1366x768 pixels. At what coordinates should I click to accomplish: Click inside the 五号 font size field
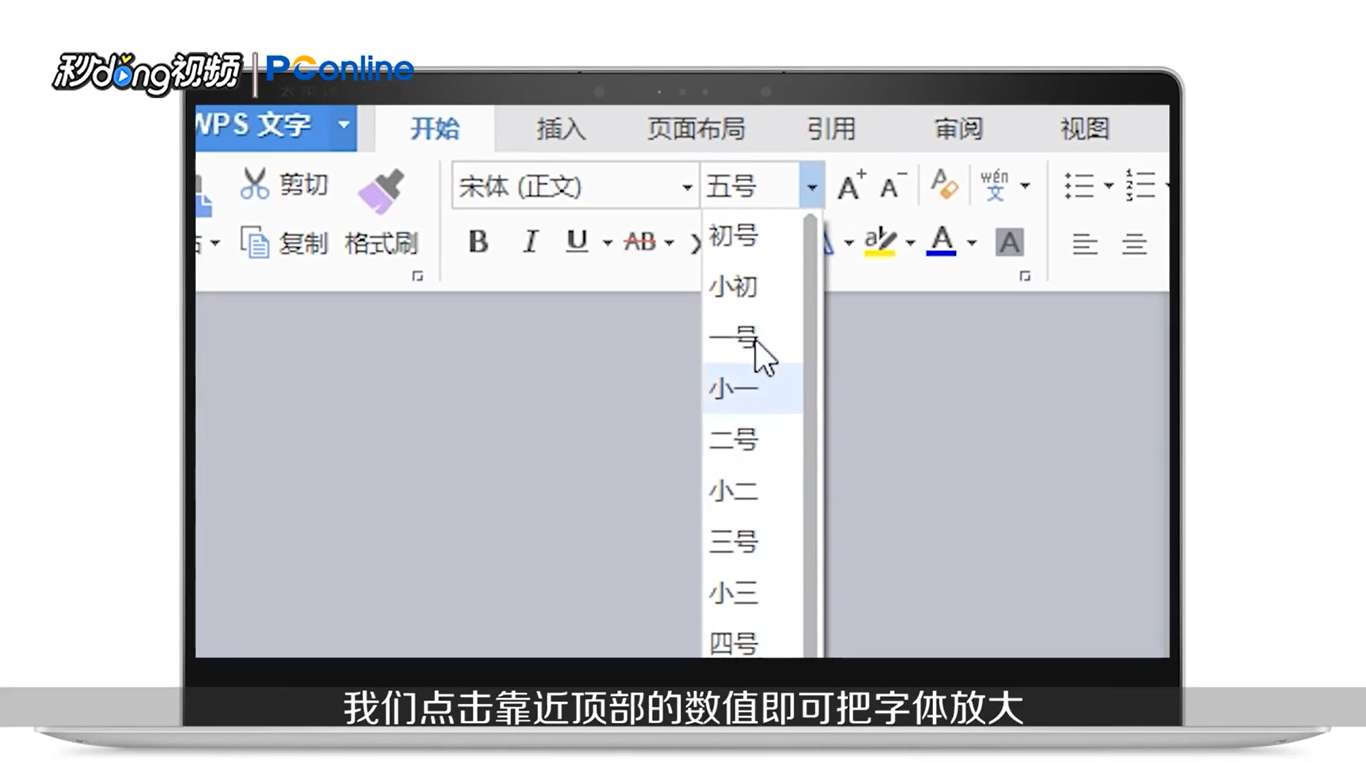click(x=751, y=187)
